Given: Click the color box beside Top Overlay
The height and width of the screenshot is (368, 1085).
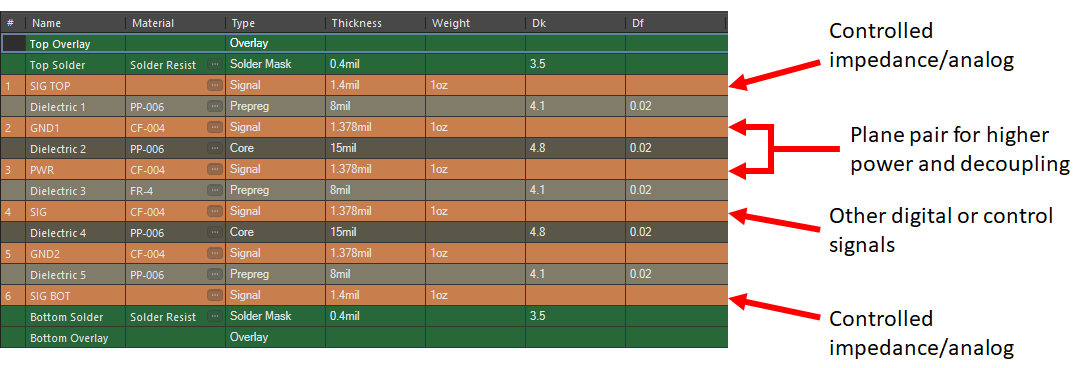Looking at the screenshot, I should (14, 44).
